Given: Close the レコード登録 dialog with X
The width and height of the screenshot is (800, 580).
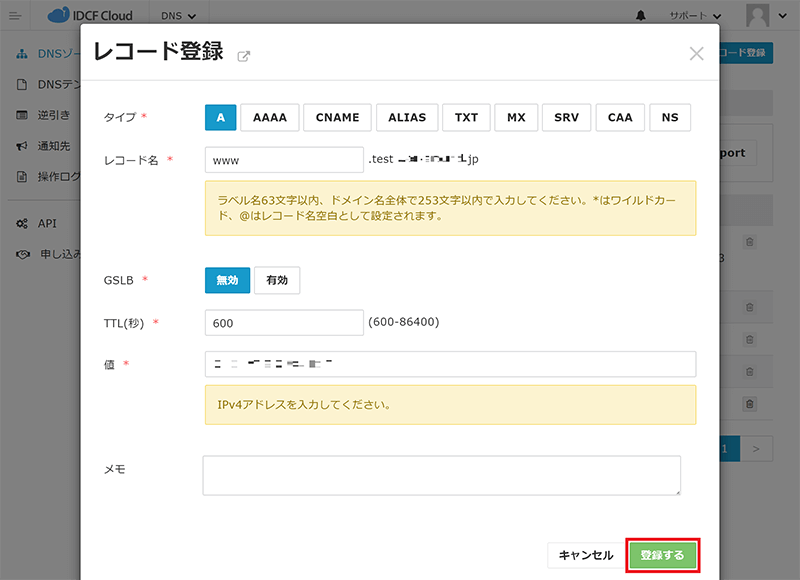Looking at the screenshot, I should pos(697,54).
